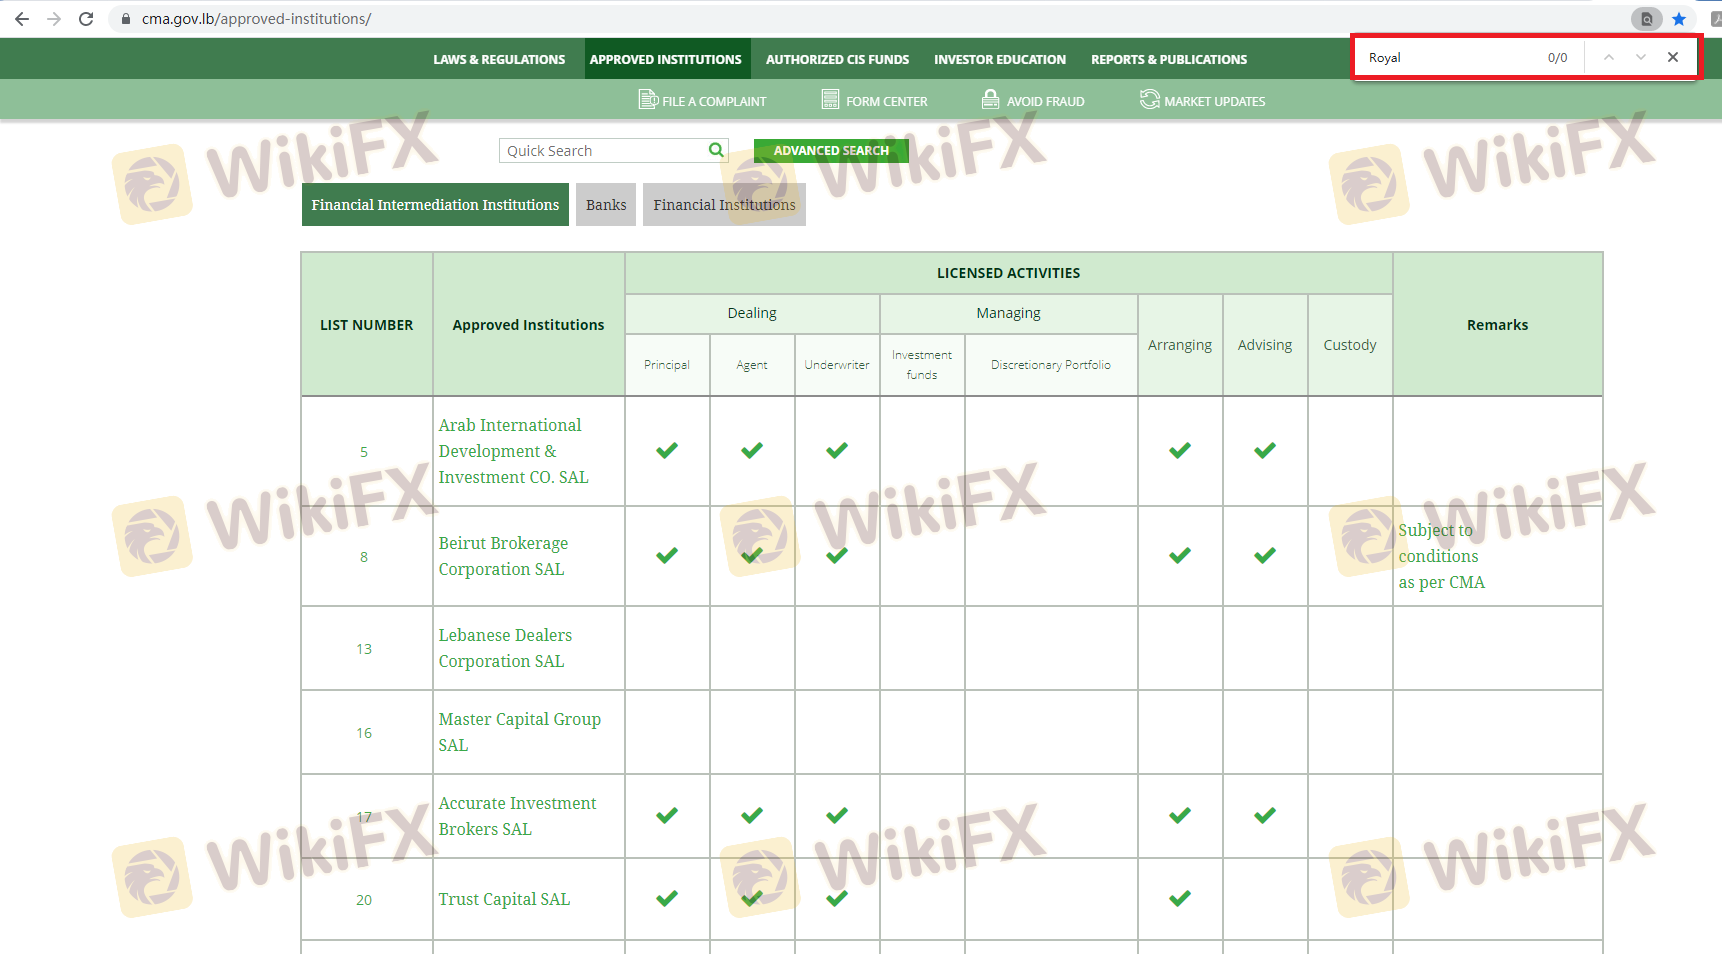This screenshot has width=1722, height=954.
Task: Open Laws & Regulations menu
Action: click(499, 60)
